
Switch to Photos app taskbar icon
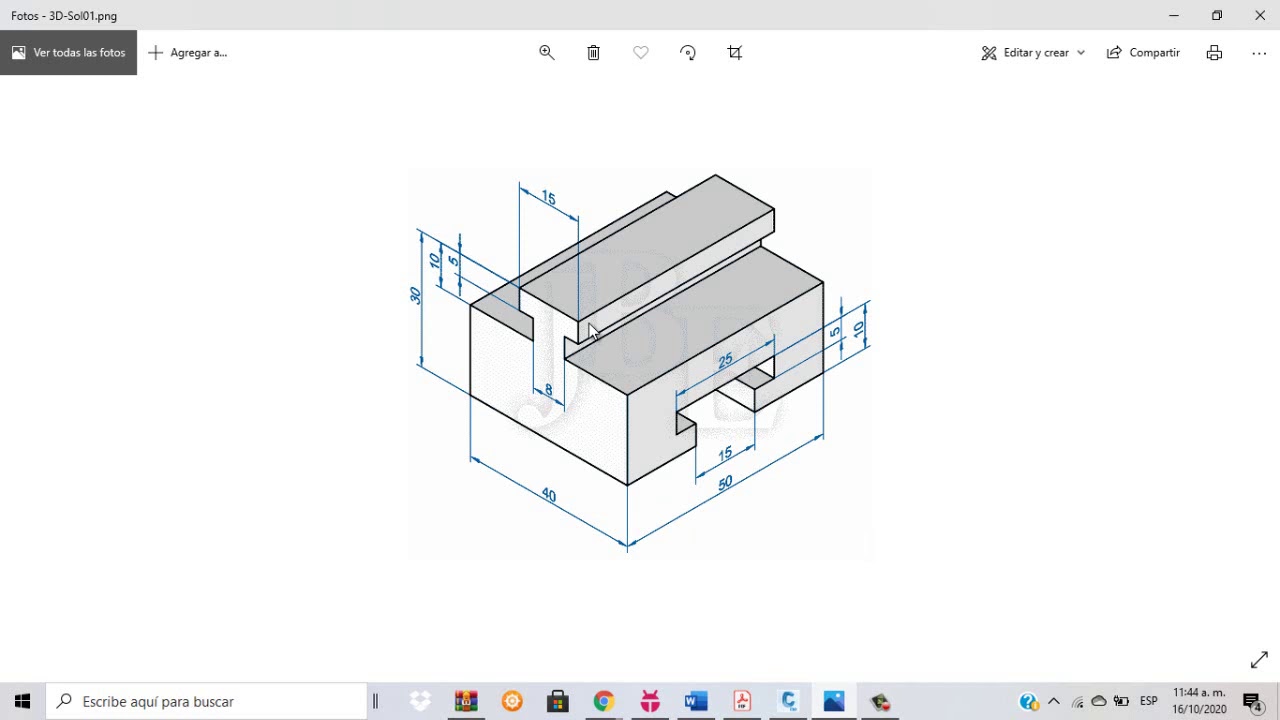[834, 701]
